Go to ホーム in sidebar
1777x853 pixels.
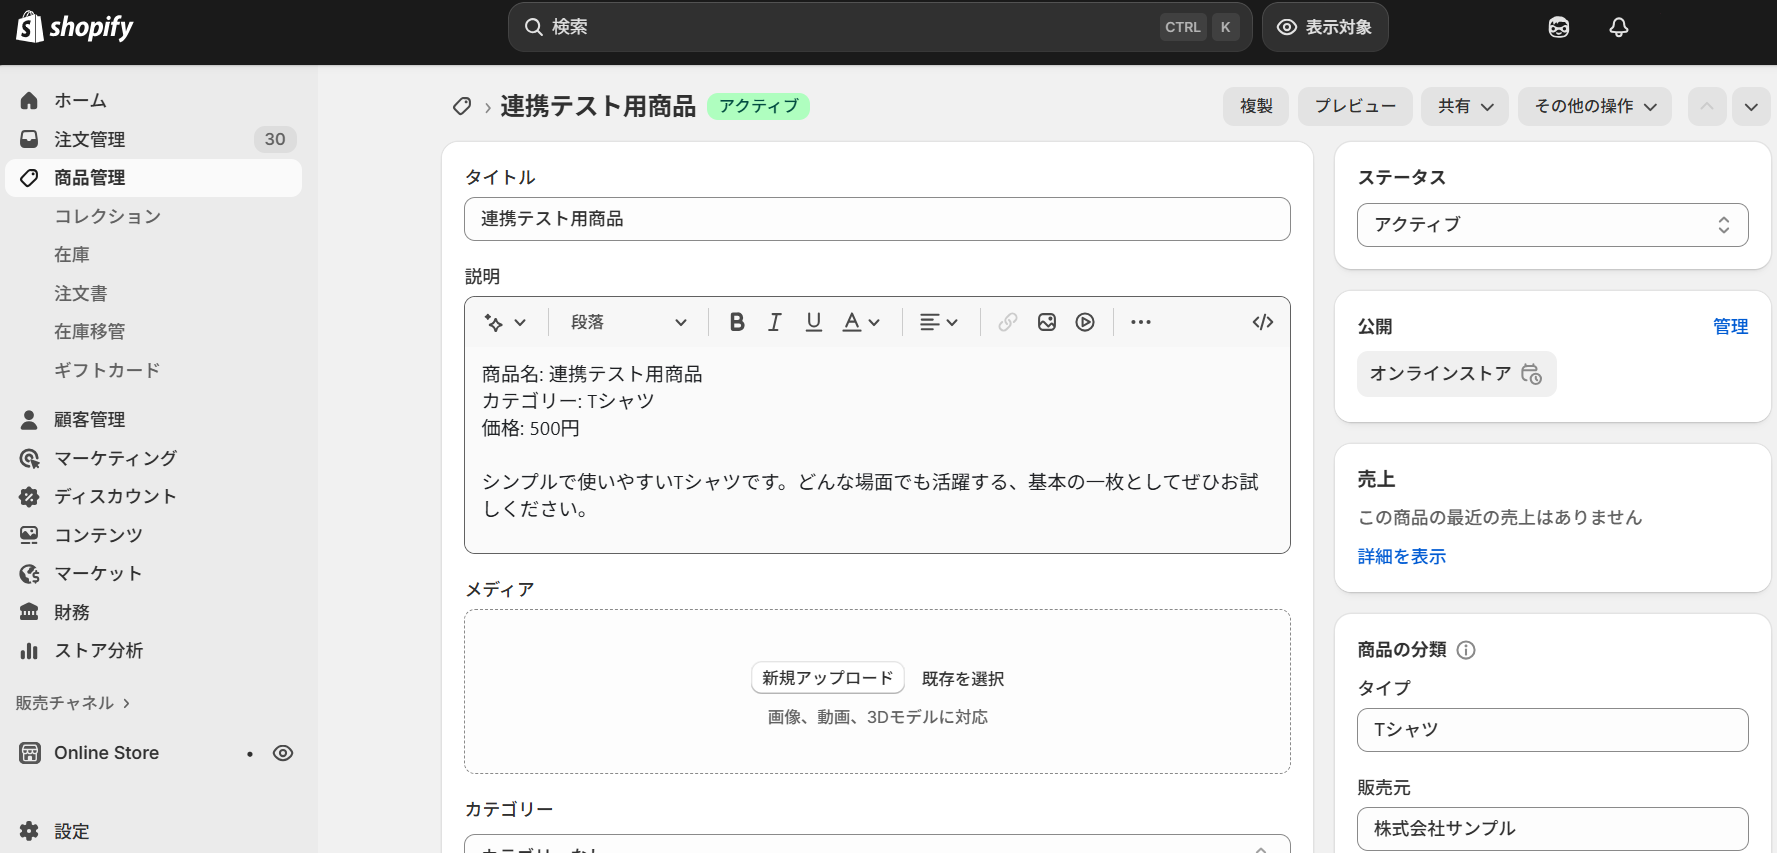[x=154, y=100]
